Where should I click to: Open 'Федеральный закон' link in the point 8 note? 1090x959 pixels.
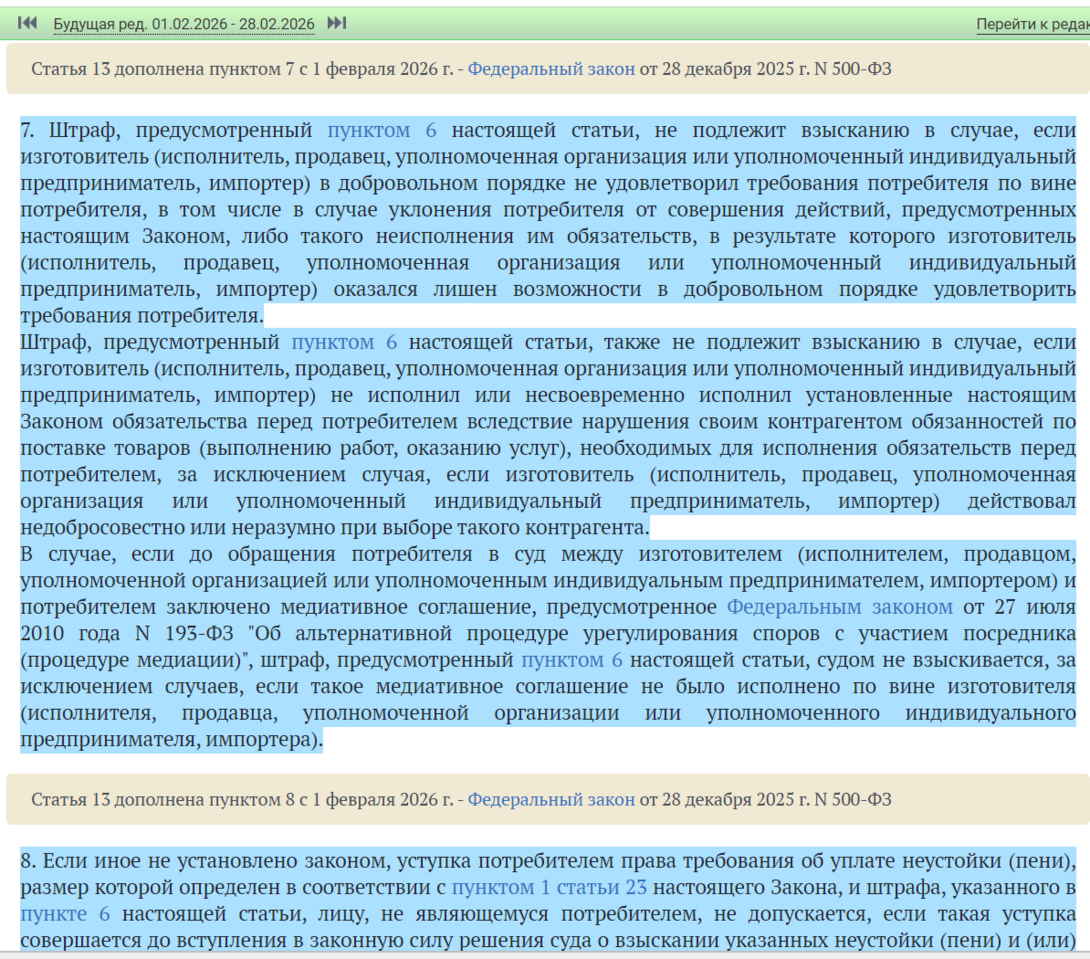[x=551, y=799]
